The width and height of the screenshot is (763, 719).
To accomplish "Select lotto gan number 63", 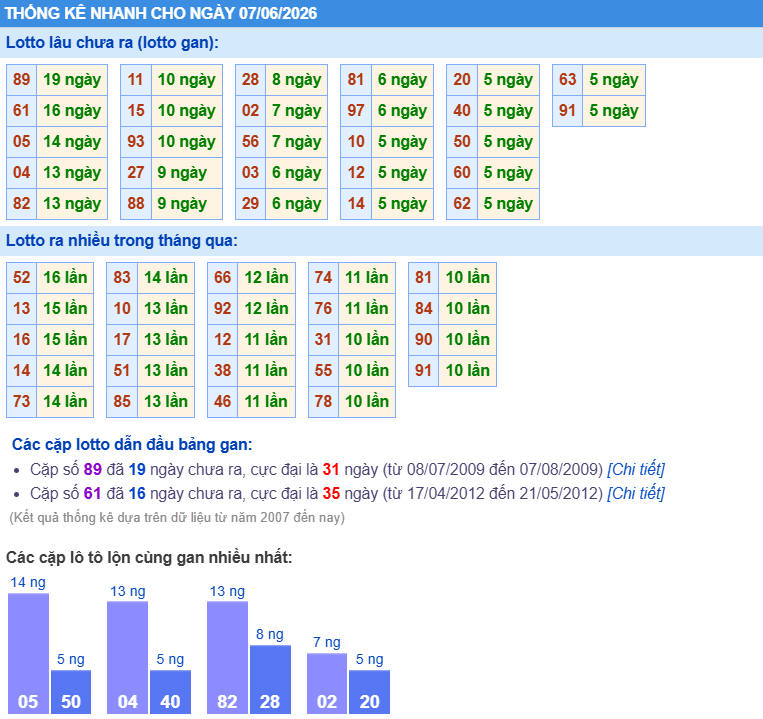I will pyautogui.click(x=568, y=79).
